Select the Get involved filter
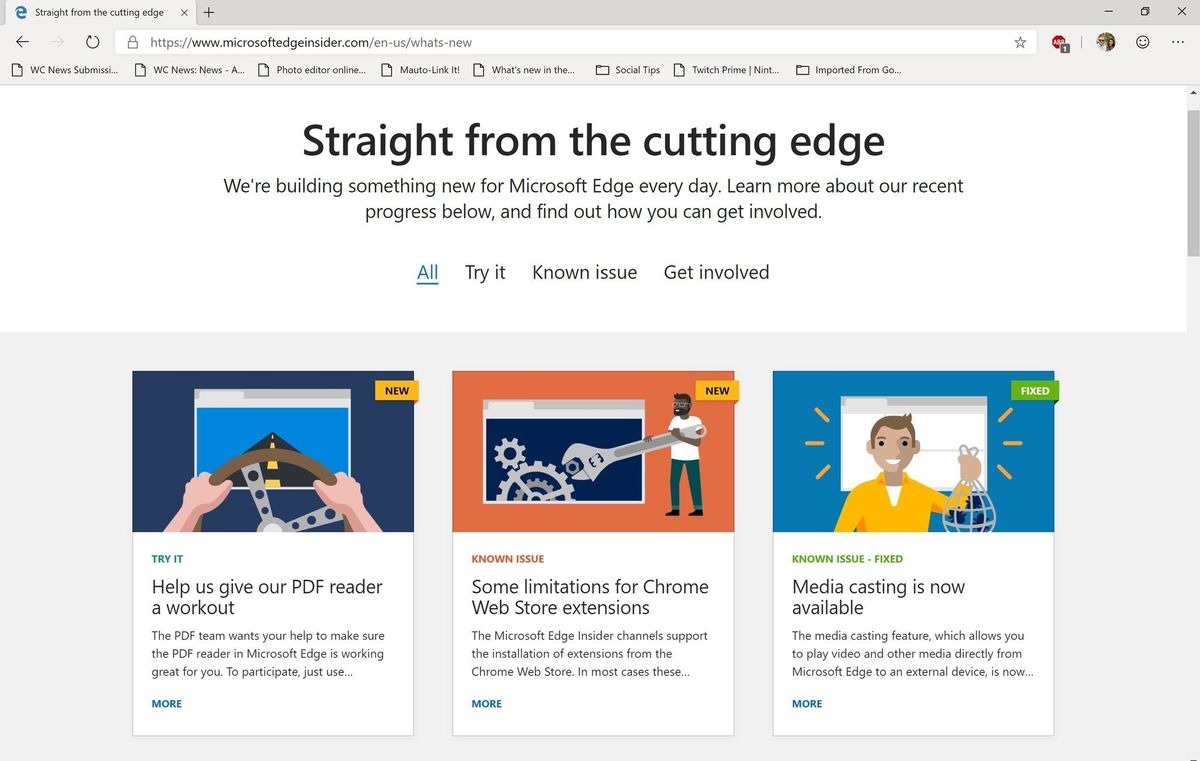The height and width of the screenshot is (761, 1200). point(716,272)
